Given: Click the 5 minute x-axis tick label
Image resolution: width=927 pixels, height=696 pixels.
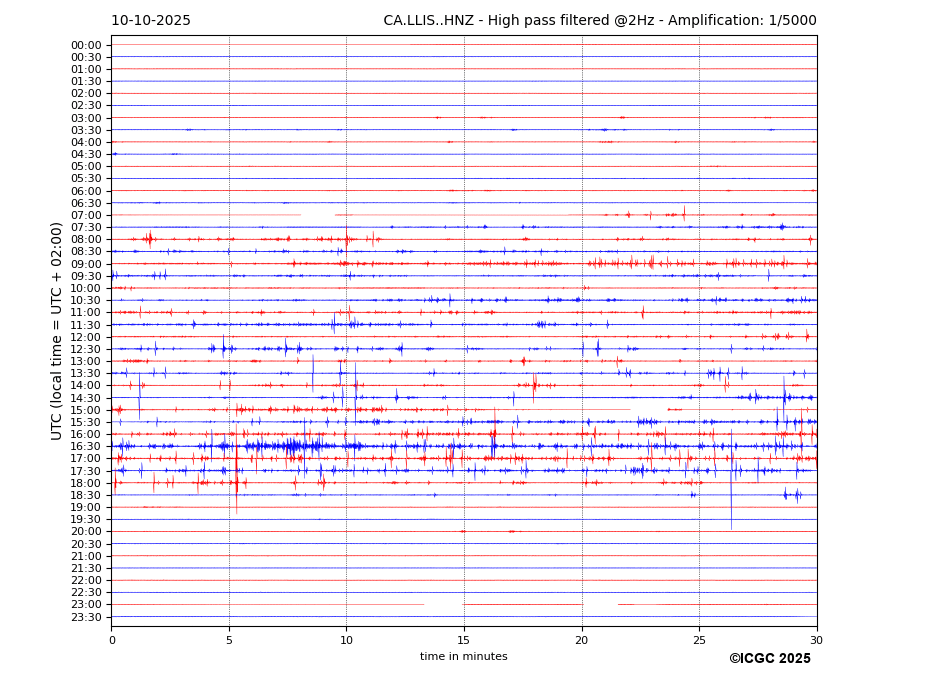Looking at the screenshot, I should click(x=229, y=640).
